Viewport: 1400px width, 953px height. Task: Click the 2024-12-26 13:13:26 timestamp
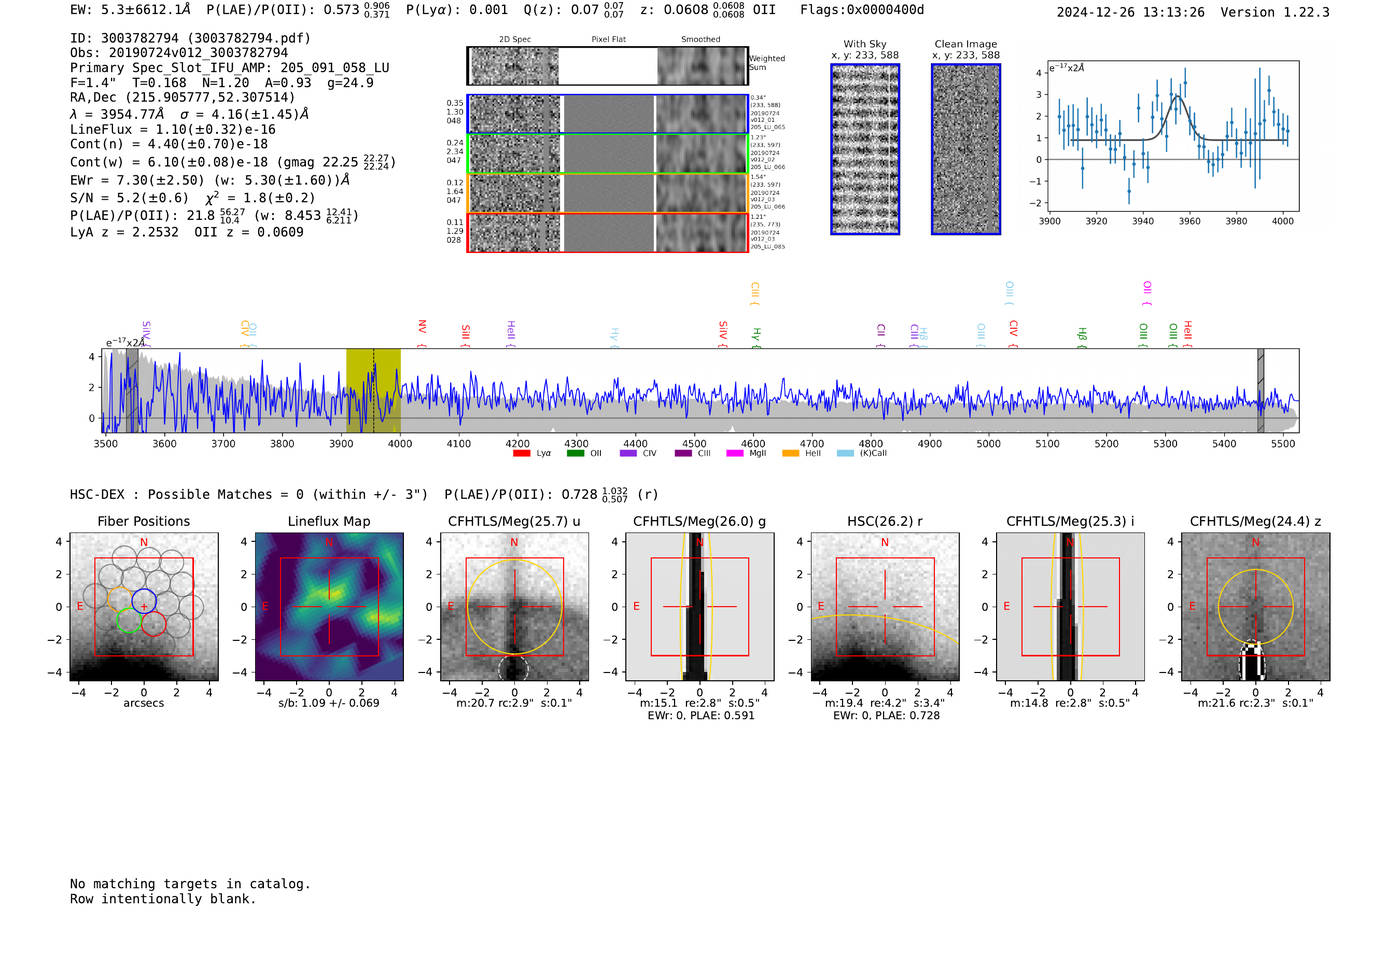[1131, 12]
